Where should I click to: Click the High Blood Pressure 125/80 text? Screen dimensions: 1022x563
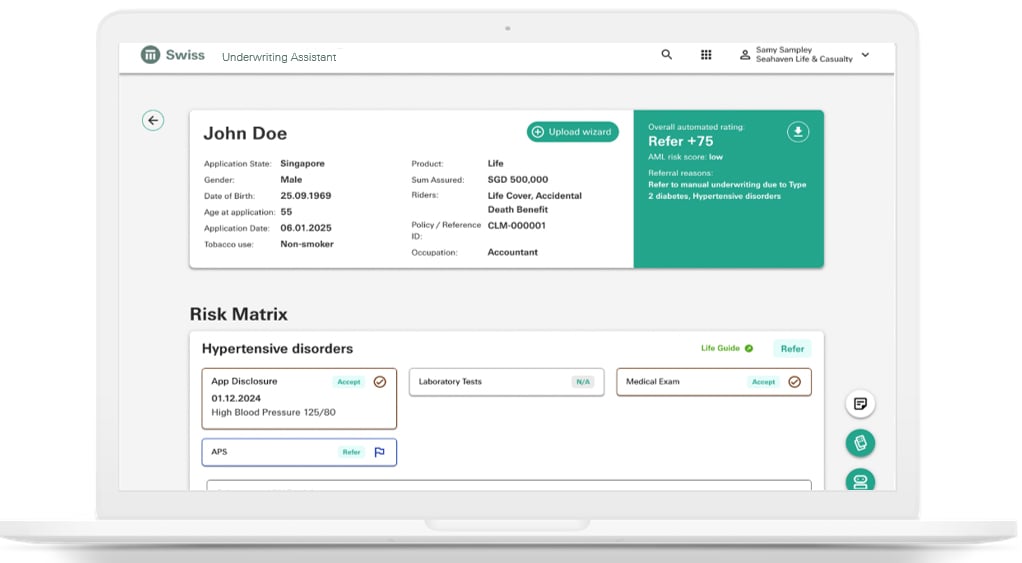[x=273, y=412]
